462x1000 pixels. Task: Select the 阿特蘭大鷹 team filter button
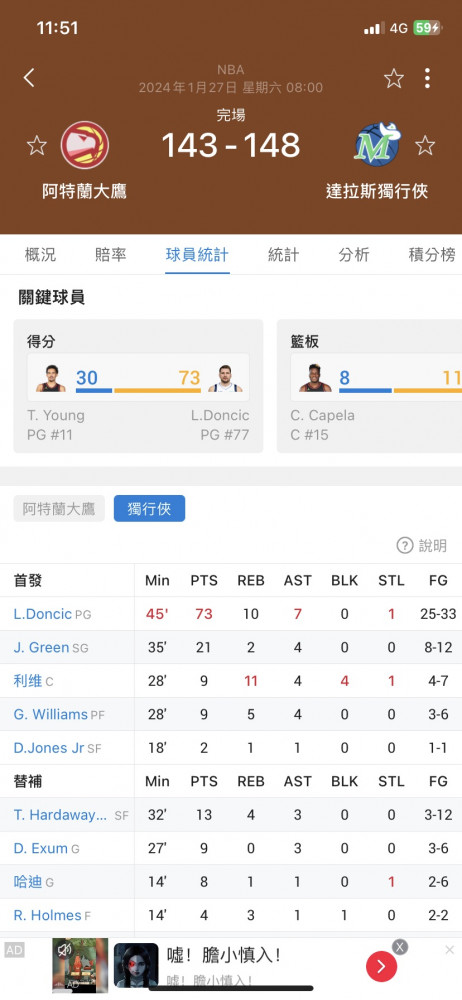coord(59,509)
